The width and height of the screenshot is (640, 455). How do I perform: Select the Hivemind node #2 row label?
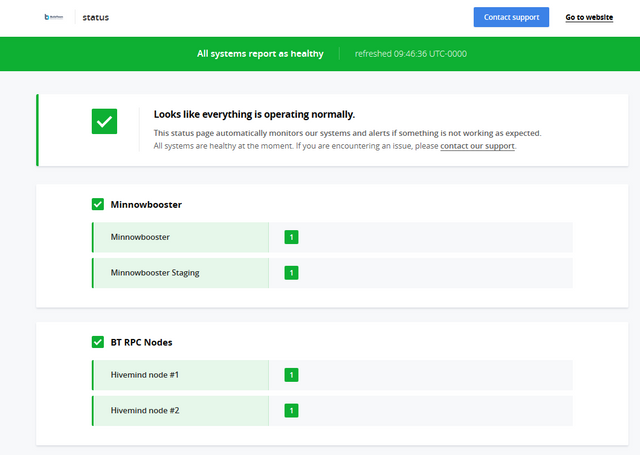pos(145,411)
